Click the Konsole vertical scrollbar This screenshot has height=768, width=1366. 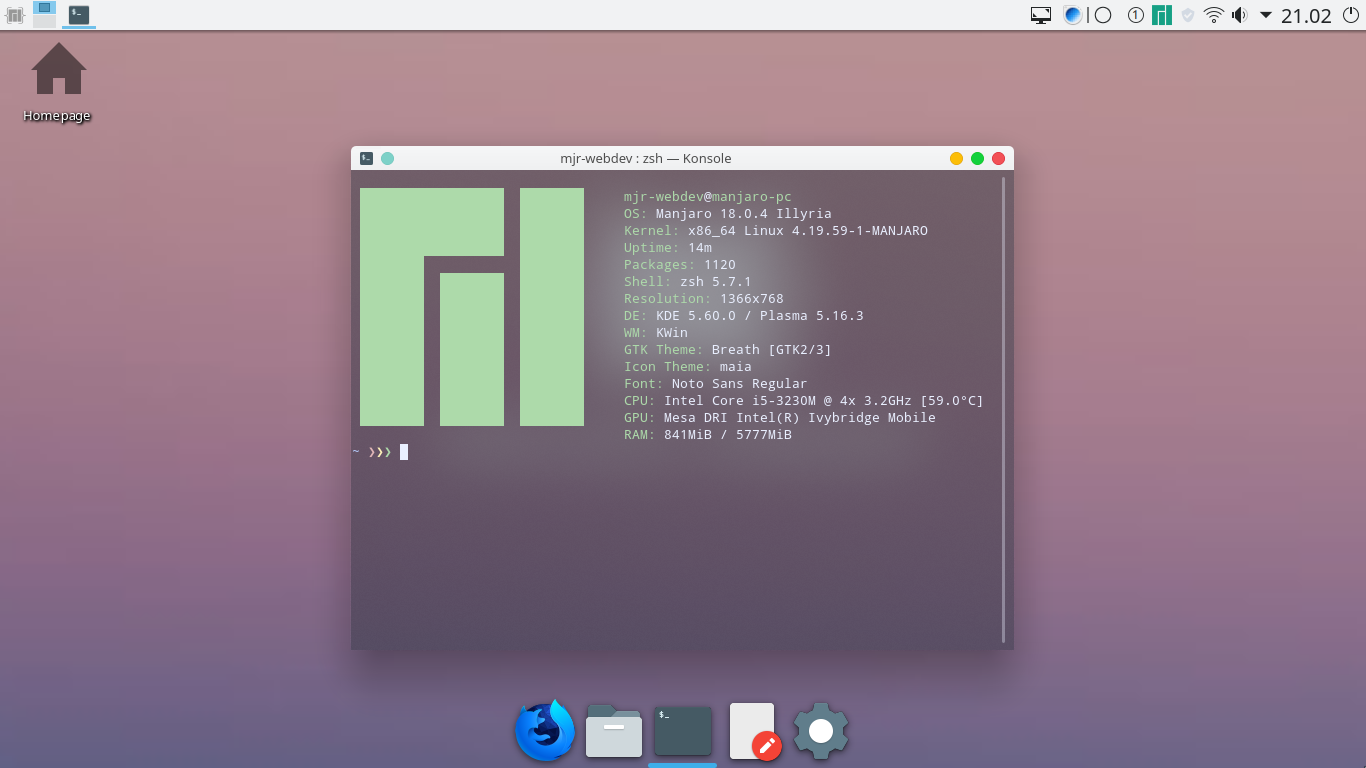(1003, 410)
